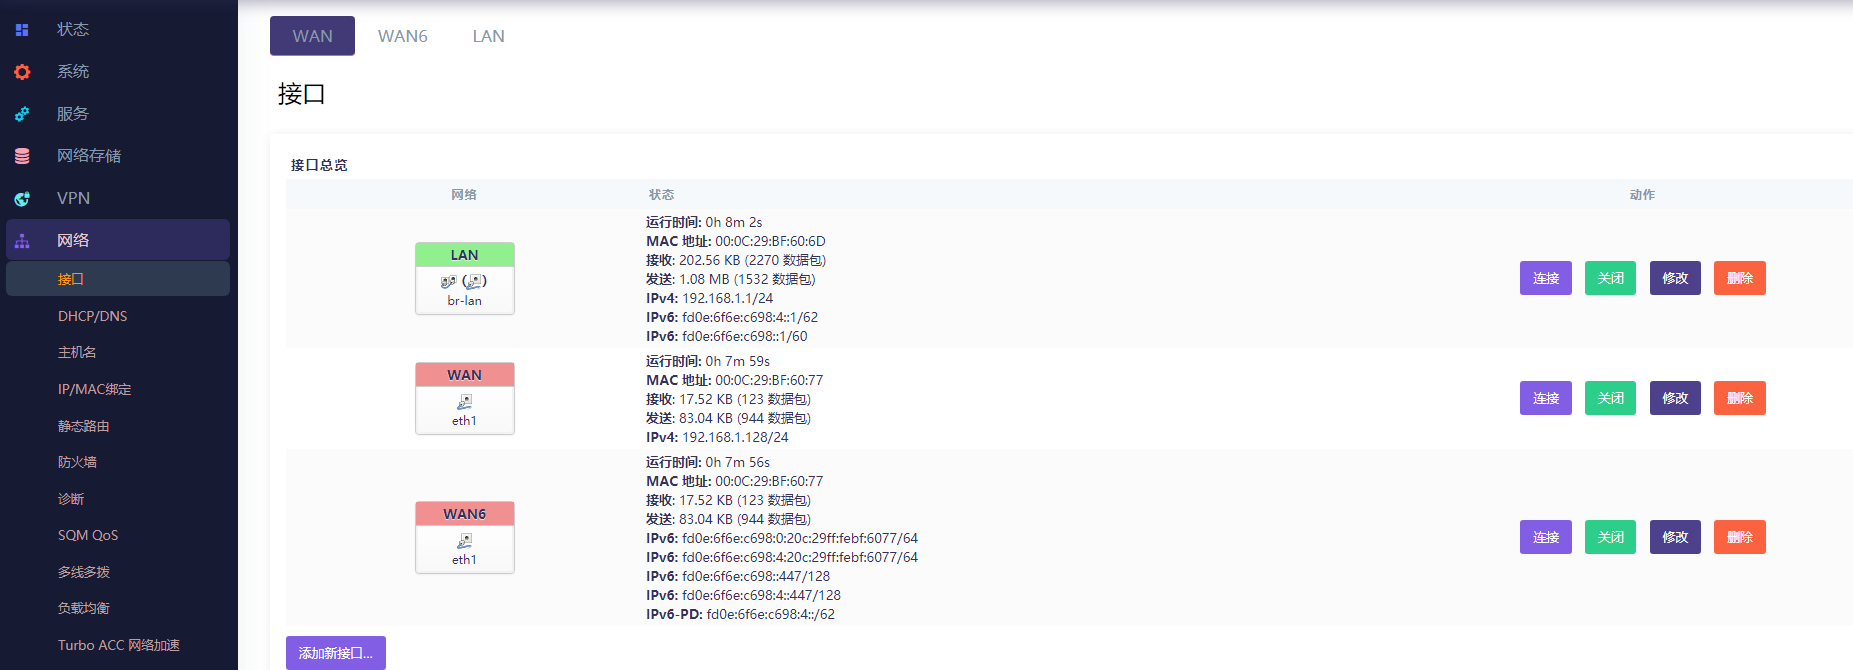Click the eth1 icon in WAN card

coord(464,402)
